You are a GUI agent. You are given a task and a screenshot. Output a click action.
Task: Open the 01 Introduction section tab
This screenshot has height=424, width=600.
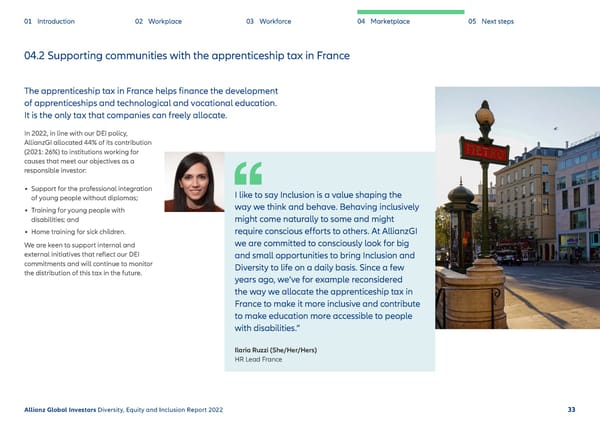49,21
